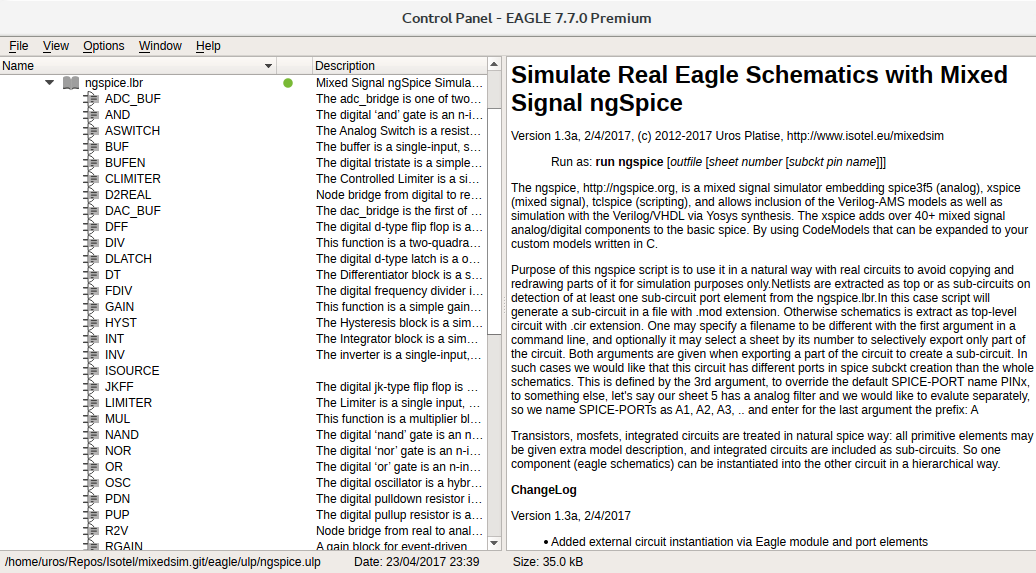The image size is (1036, 573).
Task: Select the DAC_BUF device icon
Action: pyautogui.click(x=91, y=211)
